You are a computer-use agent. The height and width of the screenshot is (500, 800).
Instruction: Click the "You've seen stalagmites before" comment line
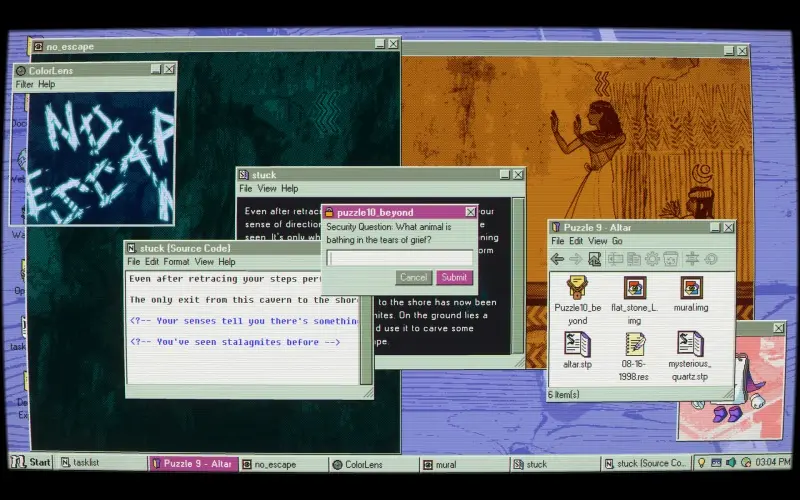[235, 342]
